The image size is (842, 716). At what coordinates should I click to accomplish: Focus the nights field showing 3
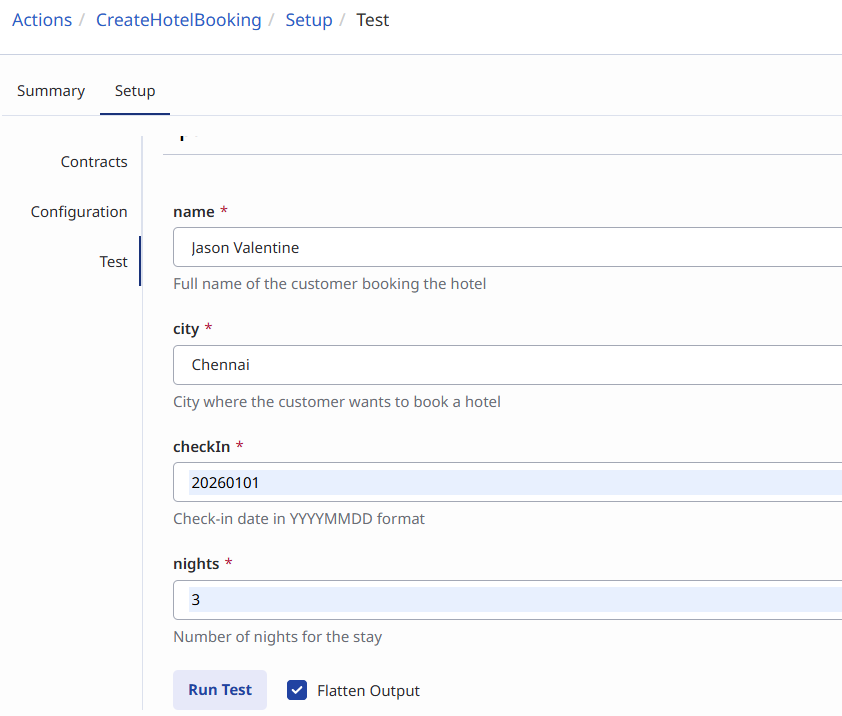[506, 600]
